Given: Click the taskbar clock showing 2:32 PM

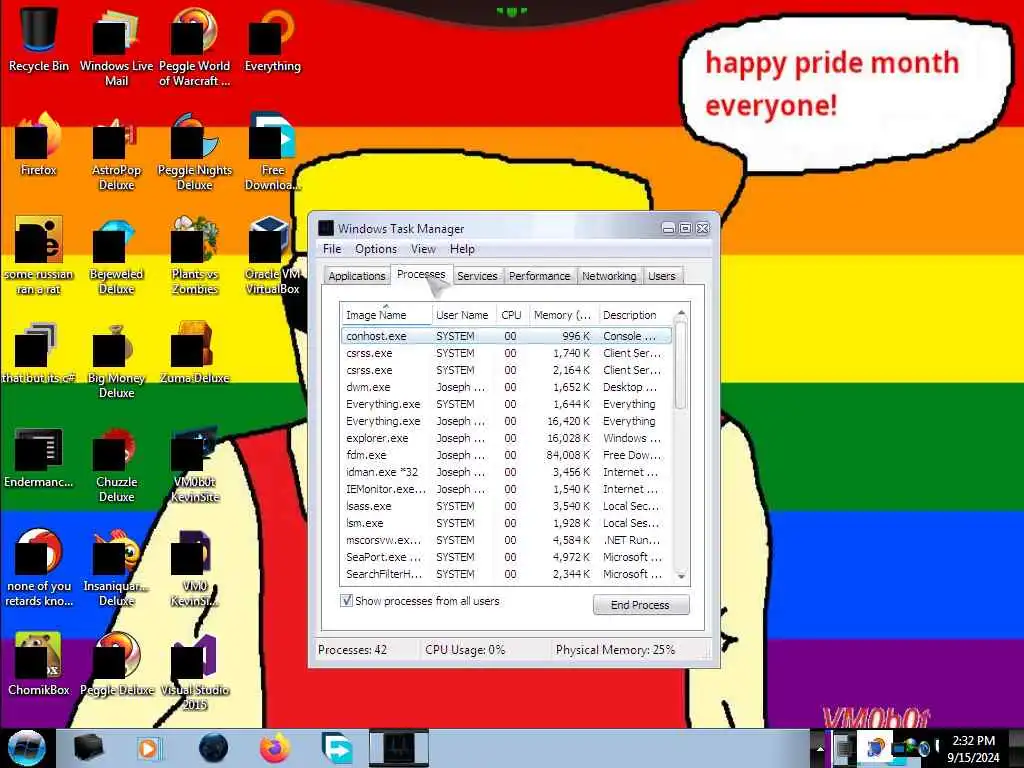Looking at the screenshot, I should [974, 749].
